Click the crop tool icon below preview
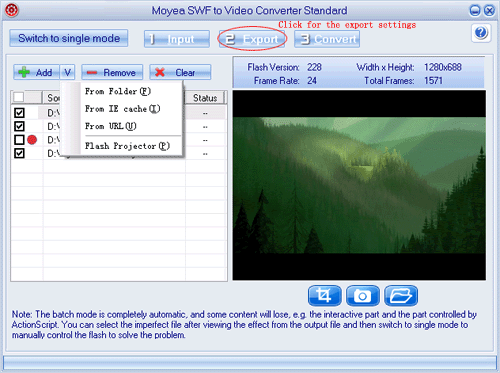This screenshot has width=500, height=373. pyautogui.click(x=324, y=295)
